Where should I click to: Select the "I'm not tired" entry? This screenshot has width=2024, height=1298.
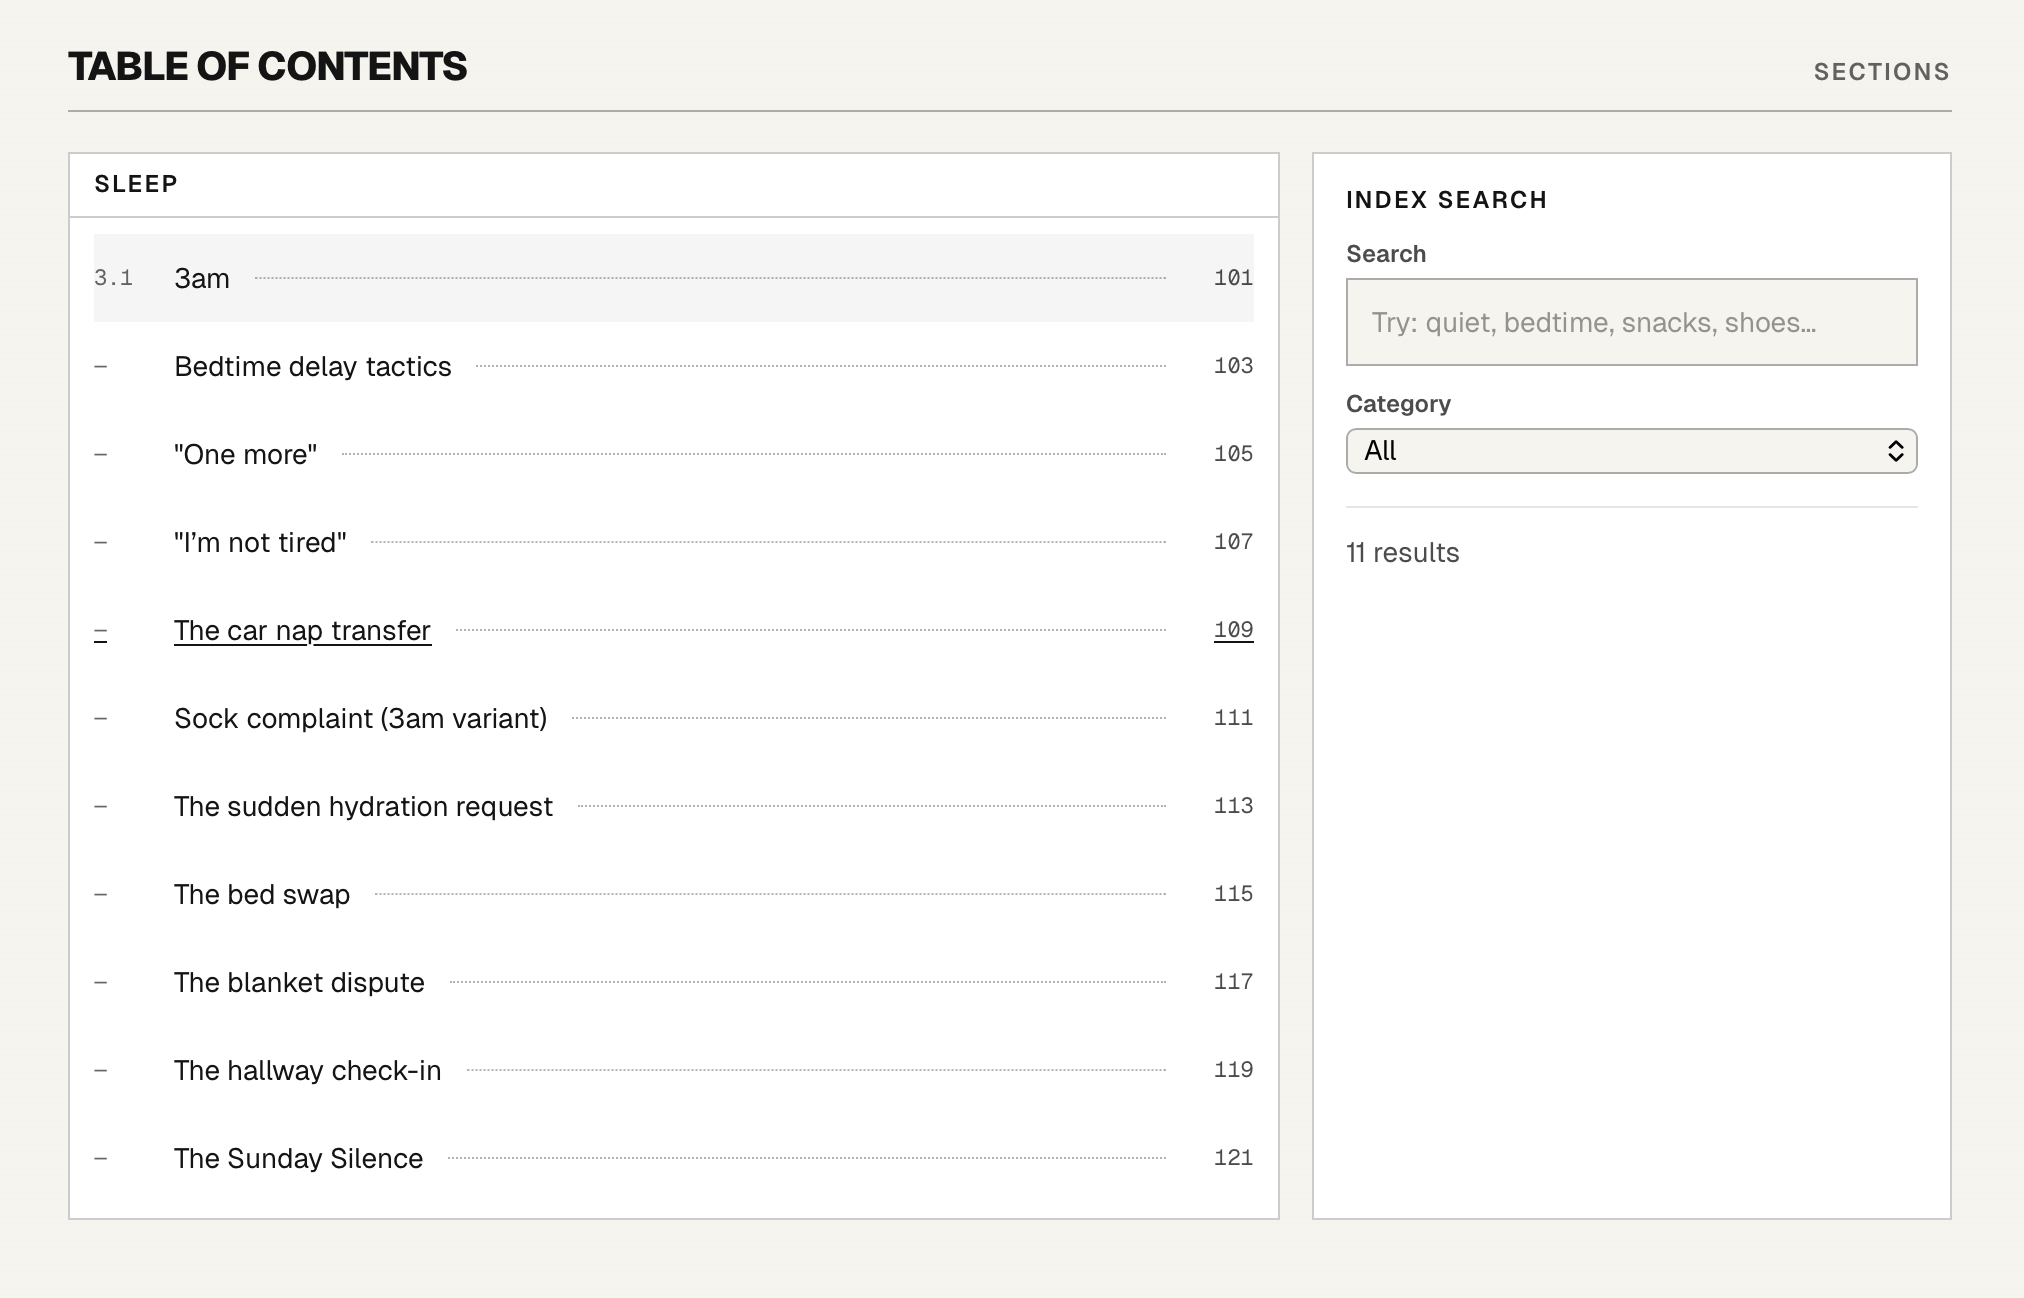coord(261,542)
